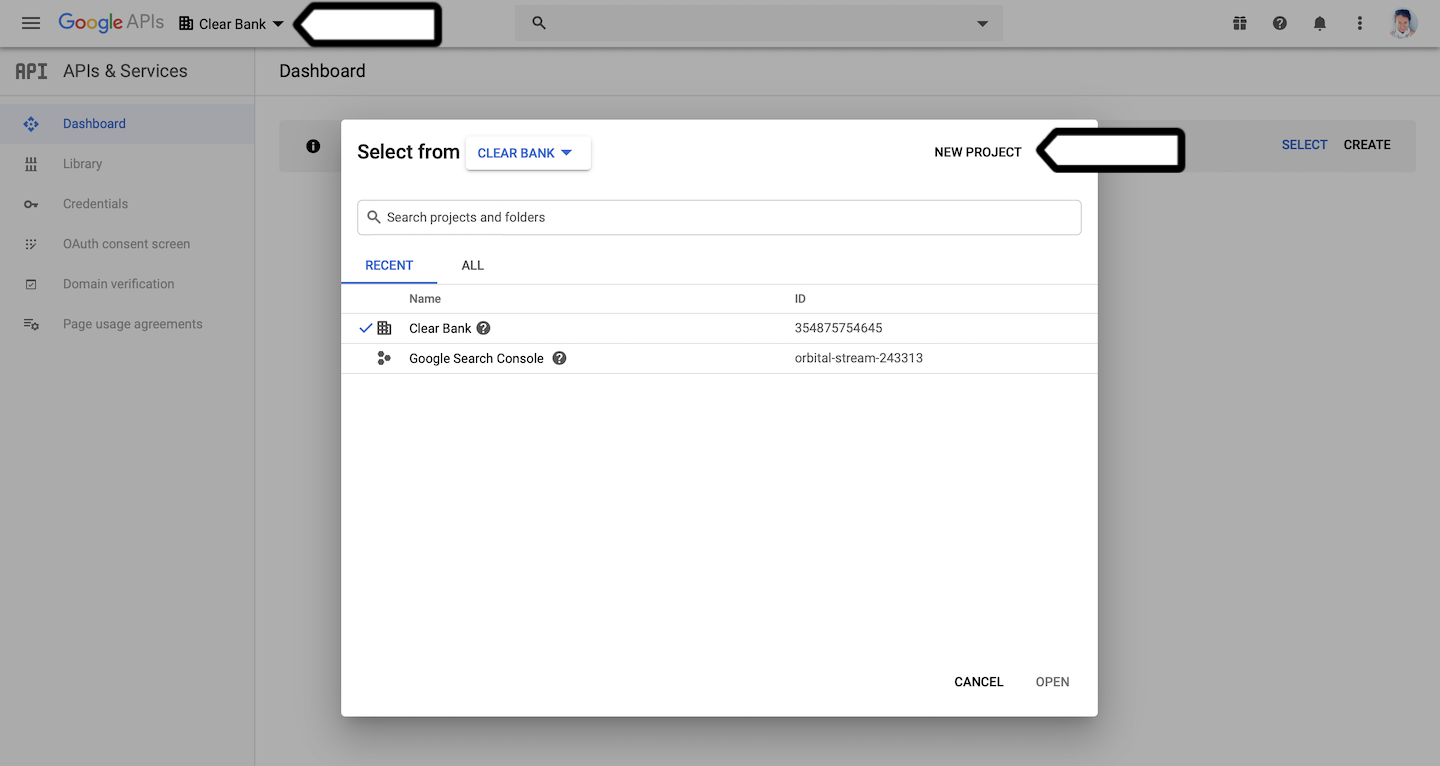Click help icon next to Google Search Console
Screen dimensions: 1440x766
(559, 358)
